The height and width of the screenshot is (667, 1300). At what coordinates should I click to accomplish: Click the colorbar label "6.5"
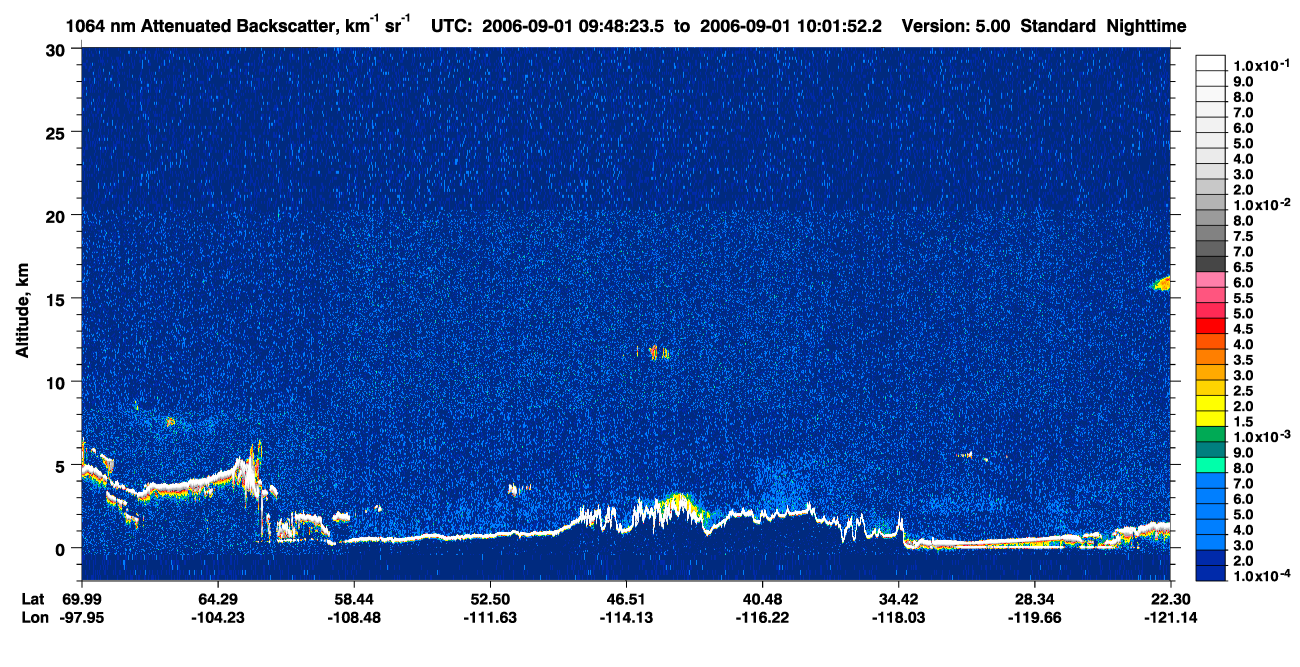point(1243,267)
